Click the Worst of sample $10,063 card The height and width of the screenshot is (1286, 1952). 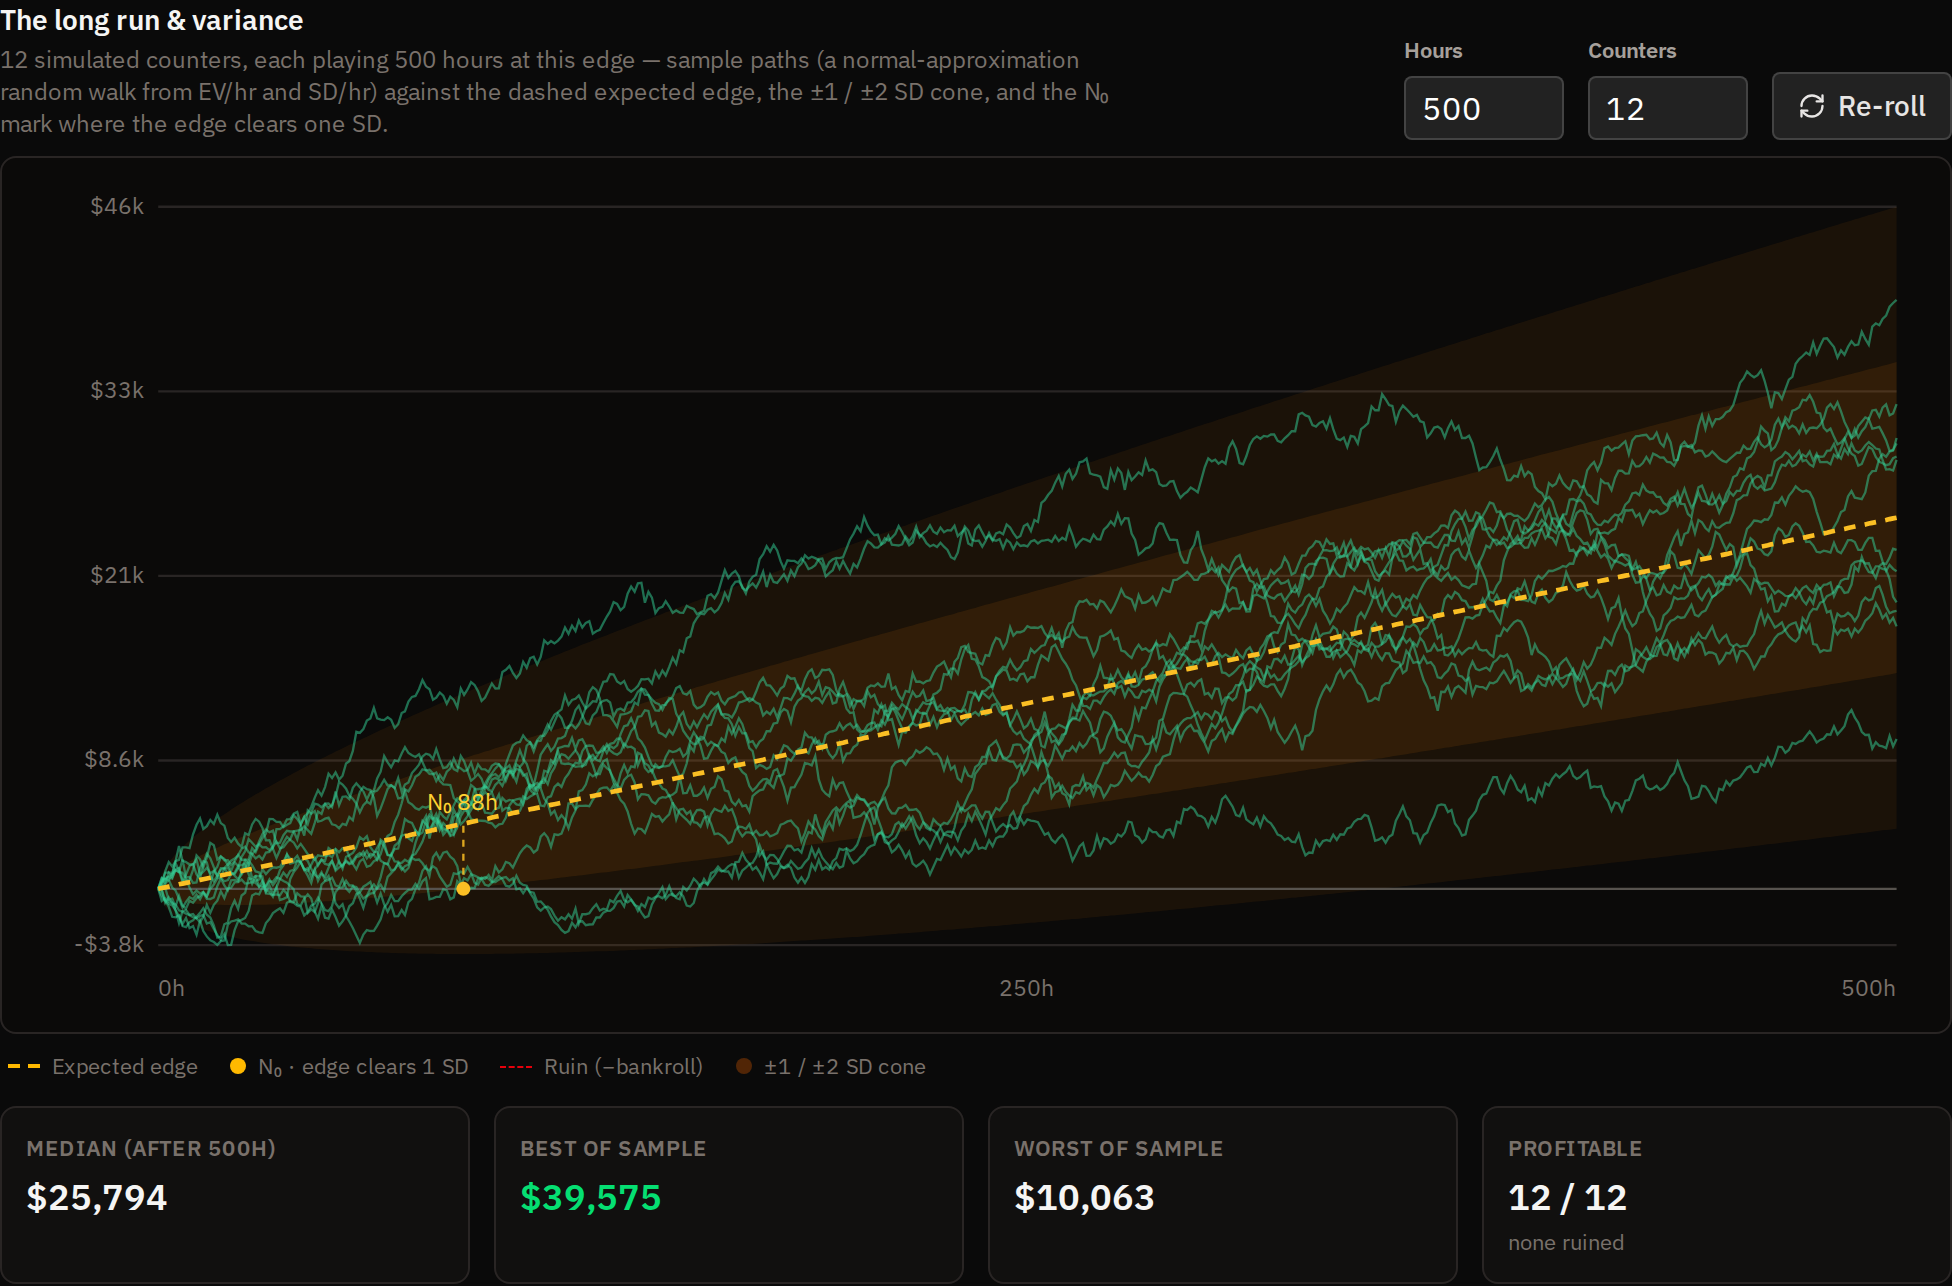click(1222, 1194)
